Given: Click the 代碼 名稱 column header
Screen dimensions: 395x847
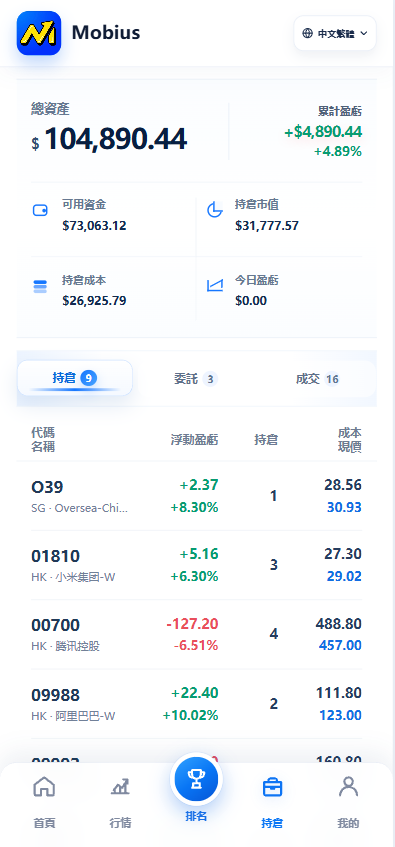Looking at the screenshot, I should pyautogui.click(x=43, y=440).
